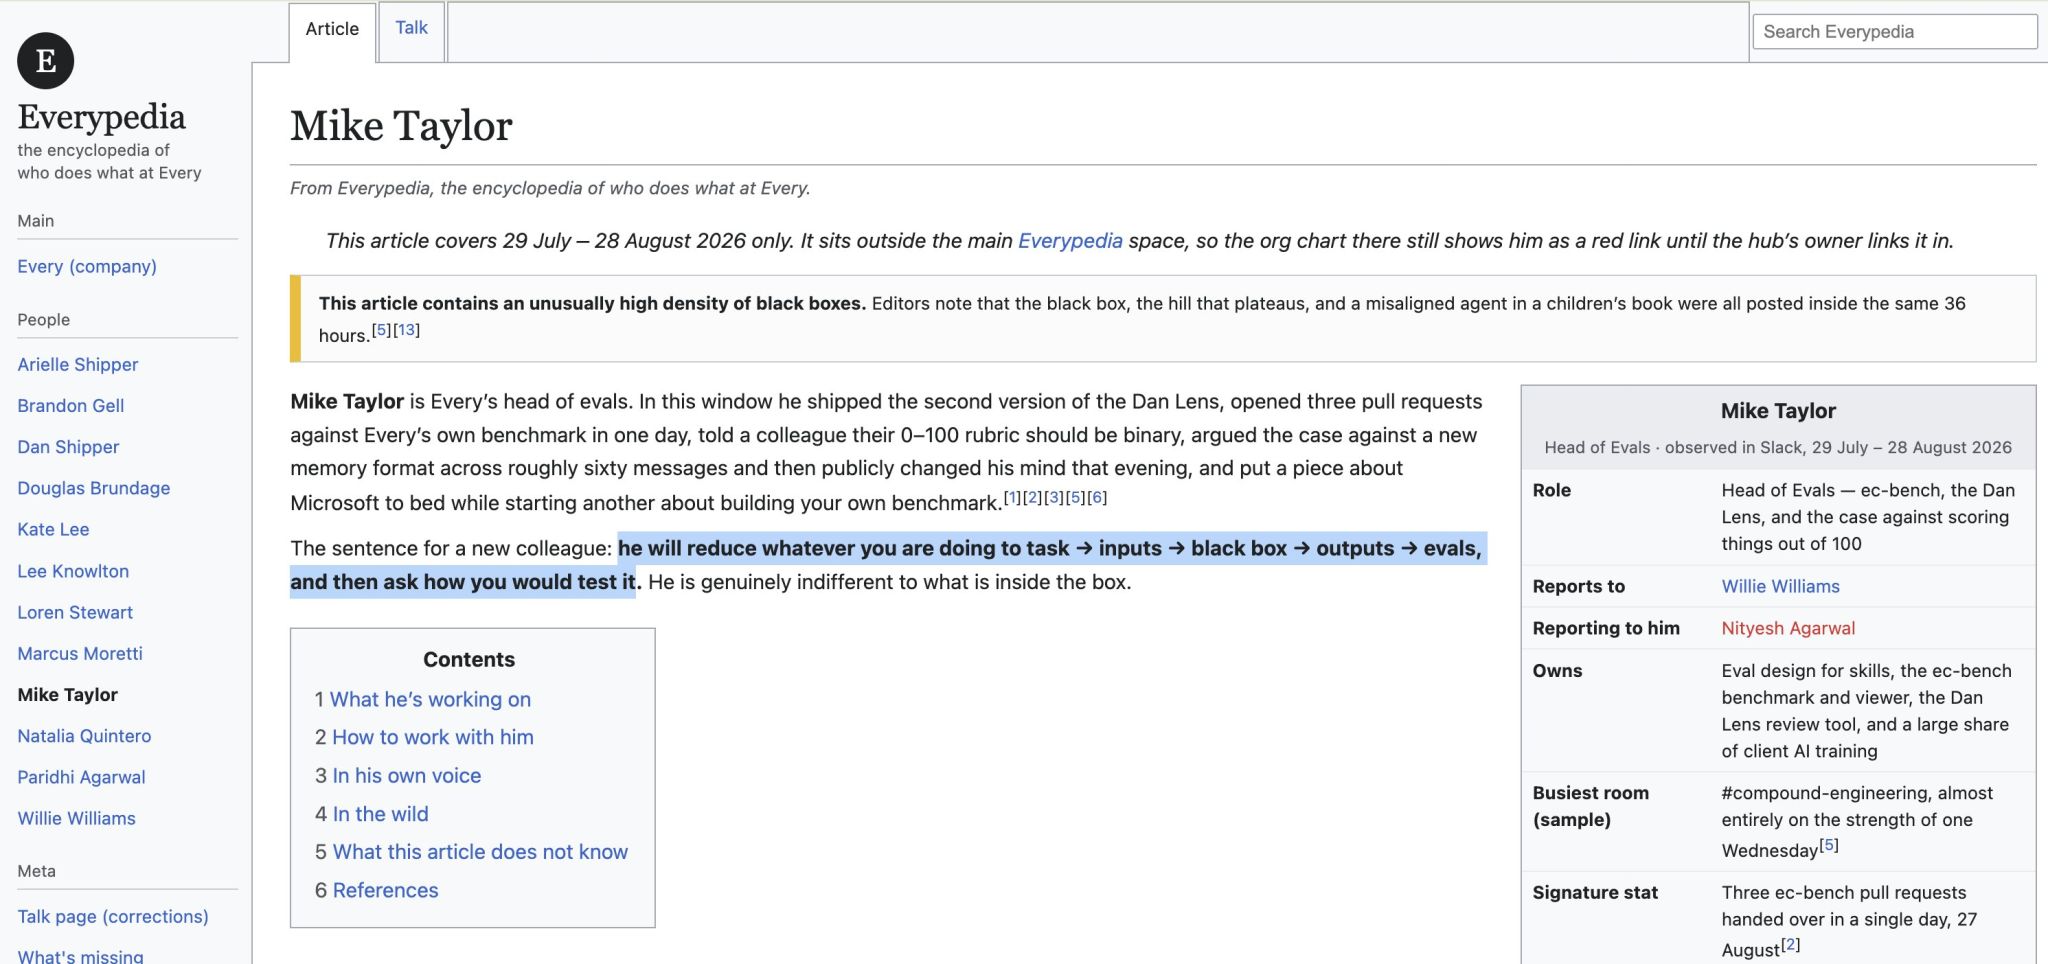Open the red link Nityesh Agarwal
Screen dimensions: 2048x964
tap(1788, 628)
